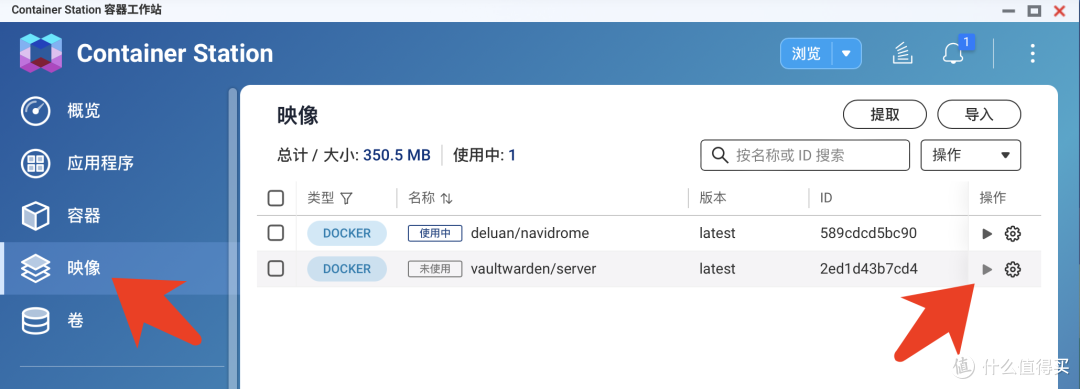Click the 浏览 browse button
Screen dimensions: 1080x389
(806, 54)
